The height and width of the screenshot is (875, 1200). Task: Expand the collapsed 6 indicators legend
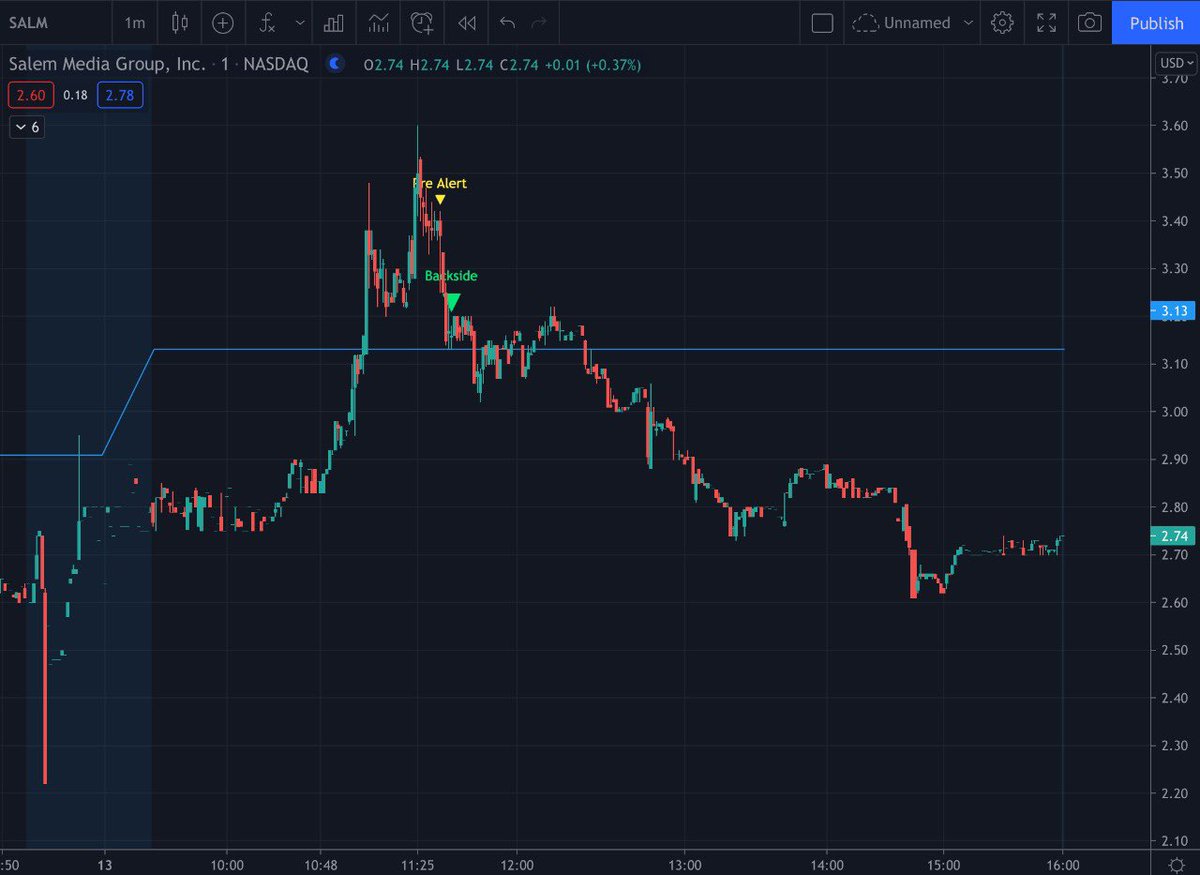[27, 127]
